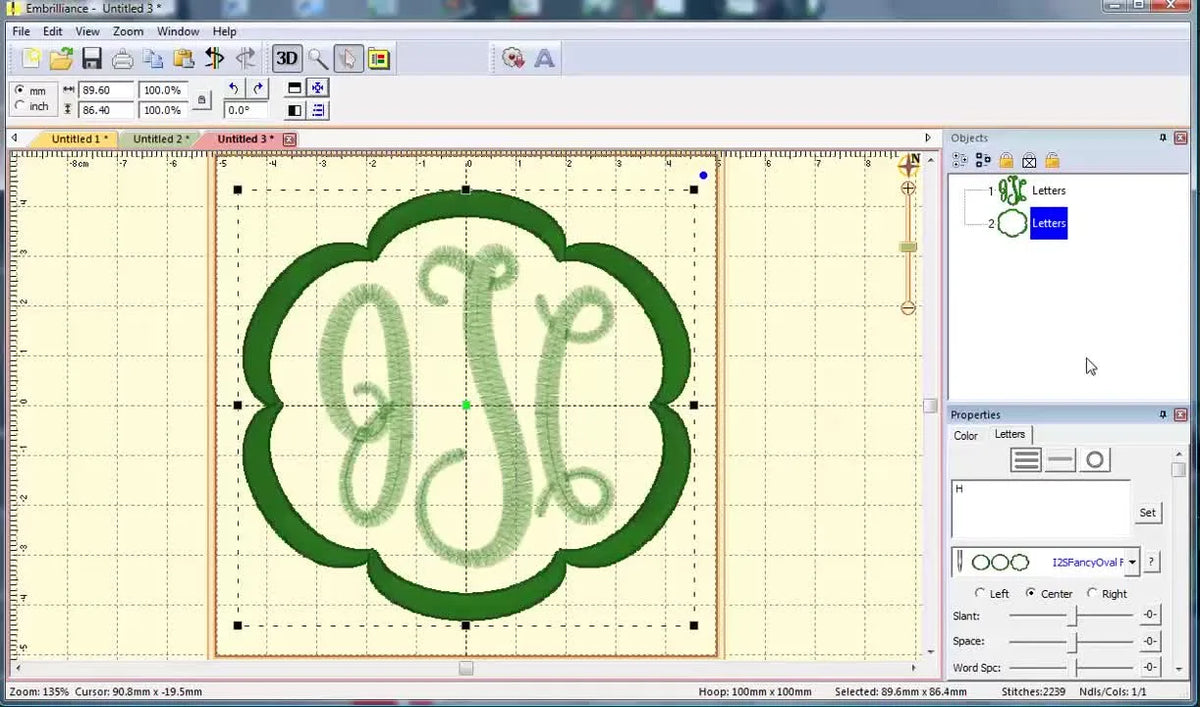Choose Center alignment radio button

[1031, 593]
